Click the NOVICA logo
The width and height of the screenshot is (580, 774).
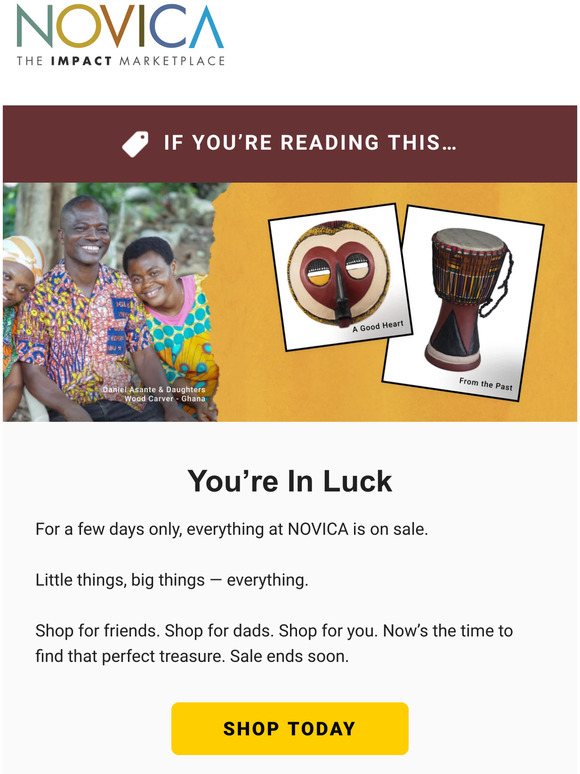(120, 36)
